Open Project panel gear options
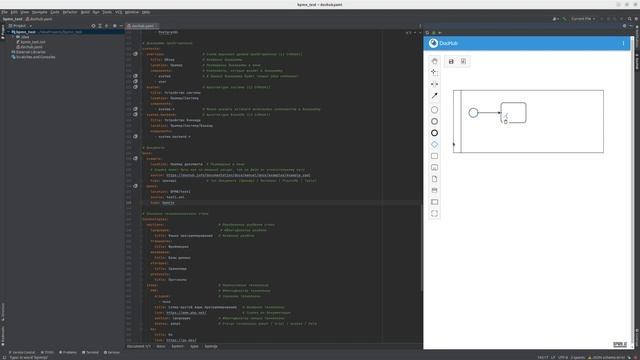 tap(115, 26)
